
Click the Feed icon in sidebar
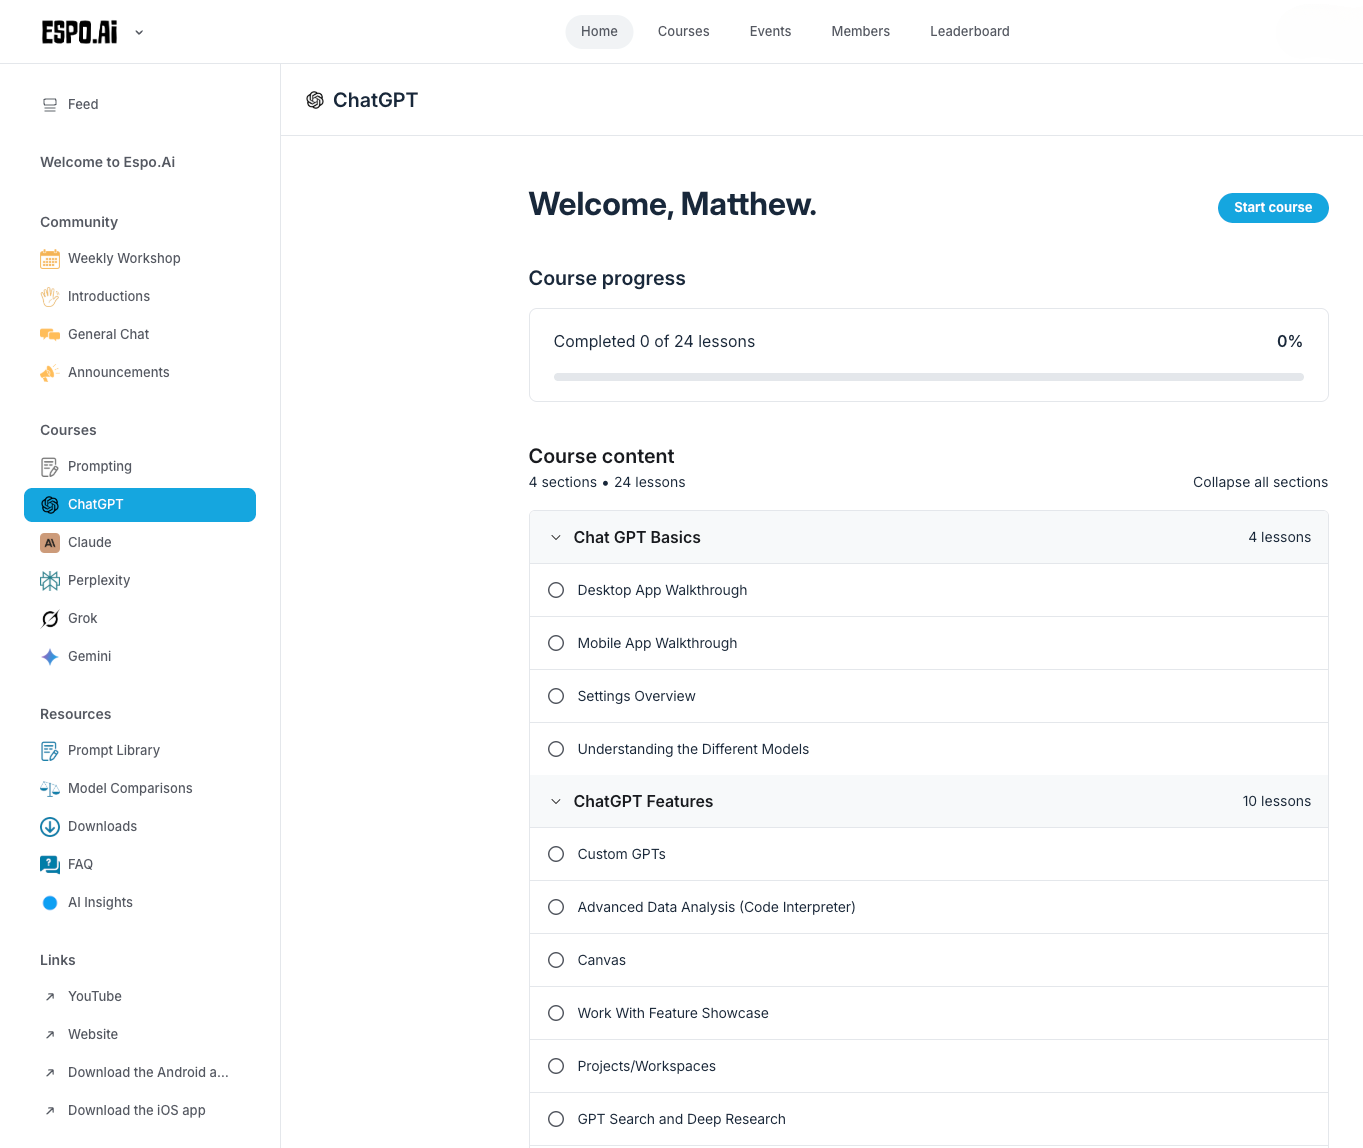click(x=50, y=105)
